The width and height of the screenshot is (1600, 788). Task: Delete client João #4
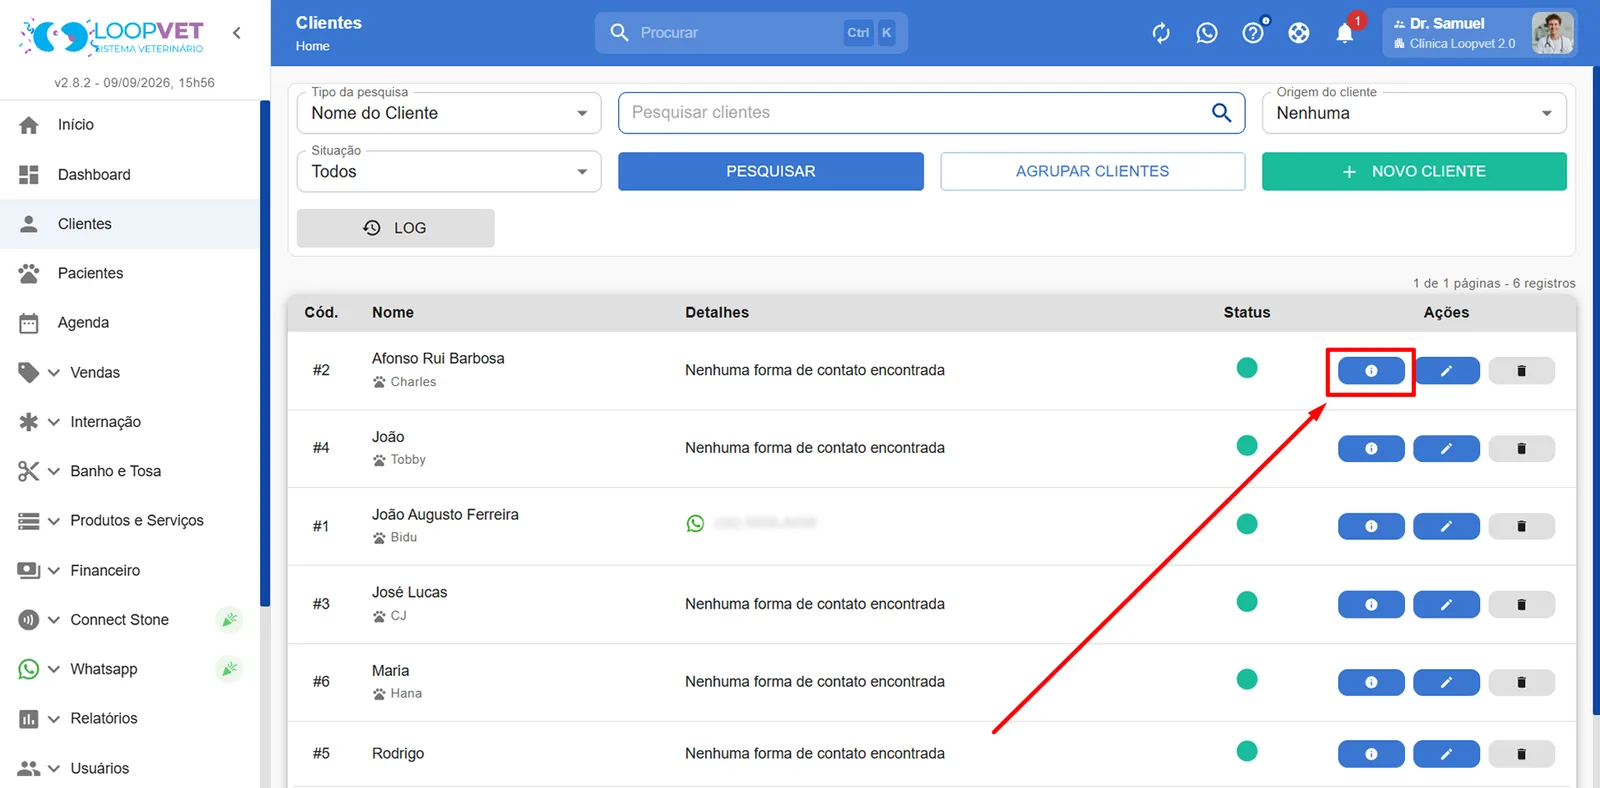1521,449
